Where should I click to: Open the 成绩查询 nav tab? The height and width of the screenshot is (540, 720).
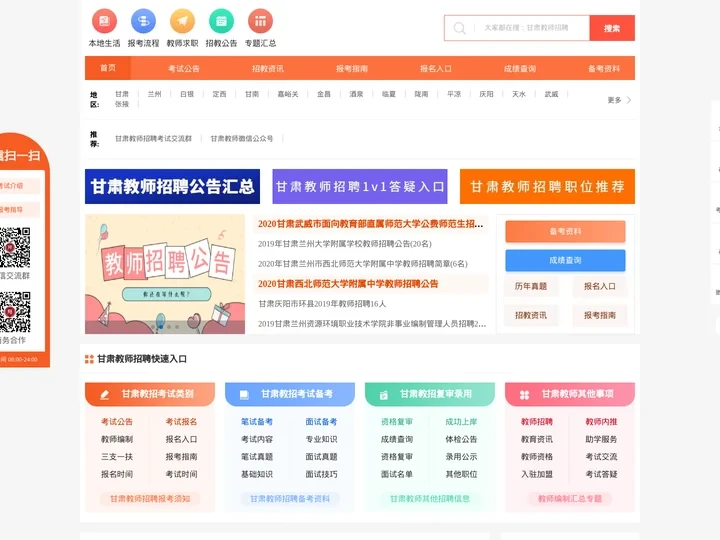click(x=520, y=68)
